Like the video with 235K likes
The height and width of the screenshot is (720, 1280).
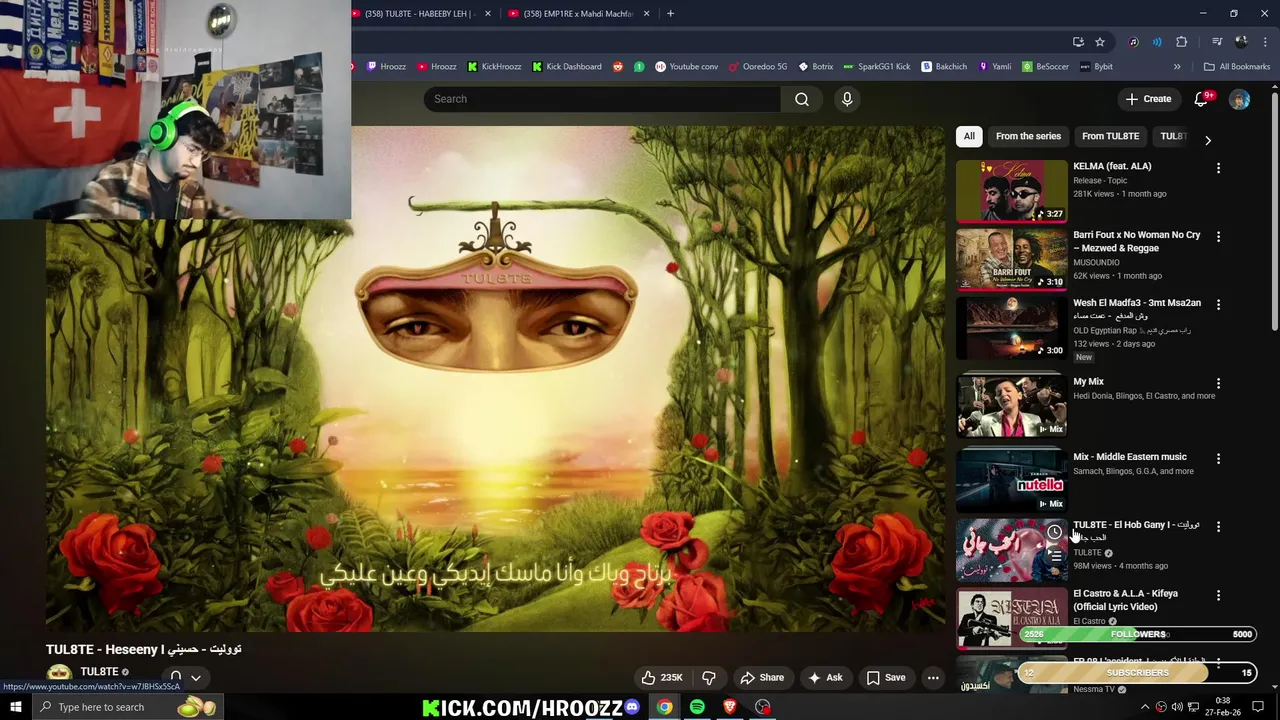click(662, 677)
